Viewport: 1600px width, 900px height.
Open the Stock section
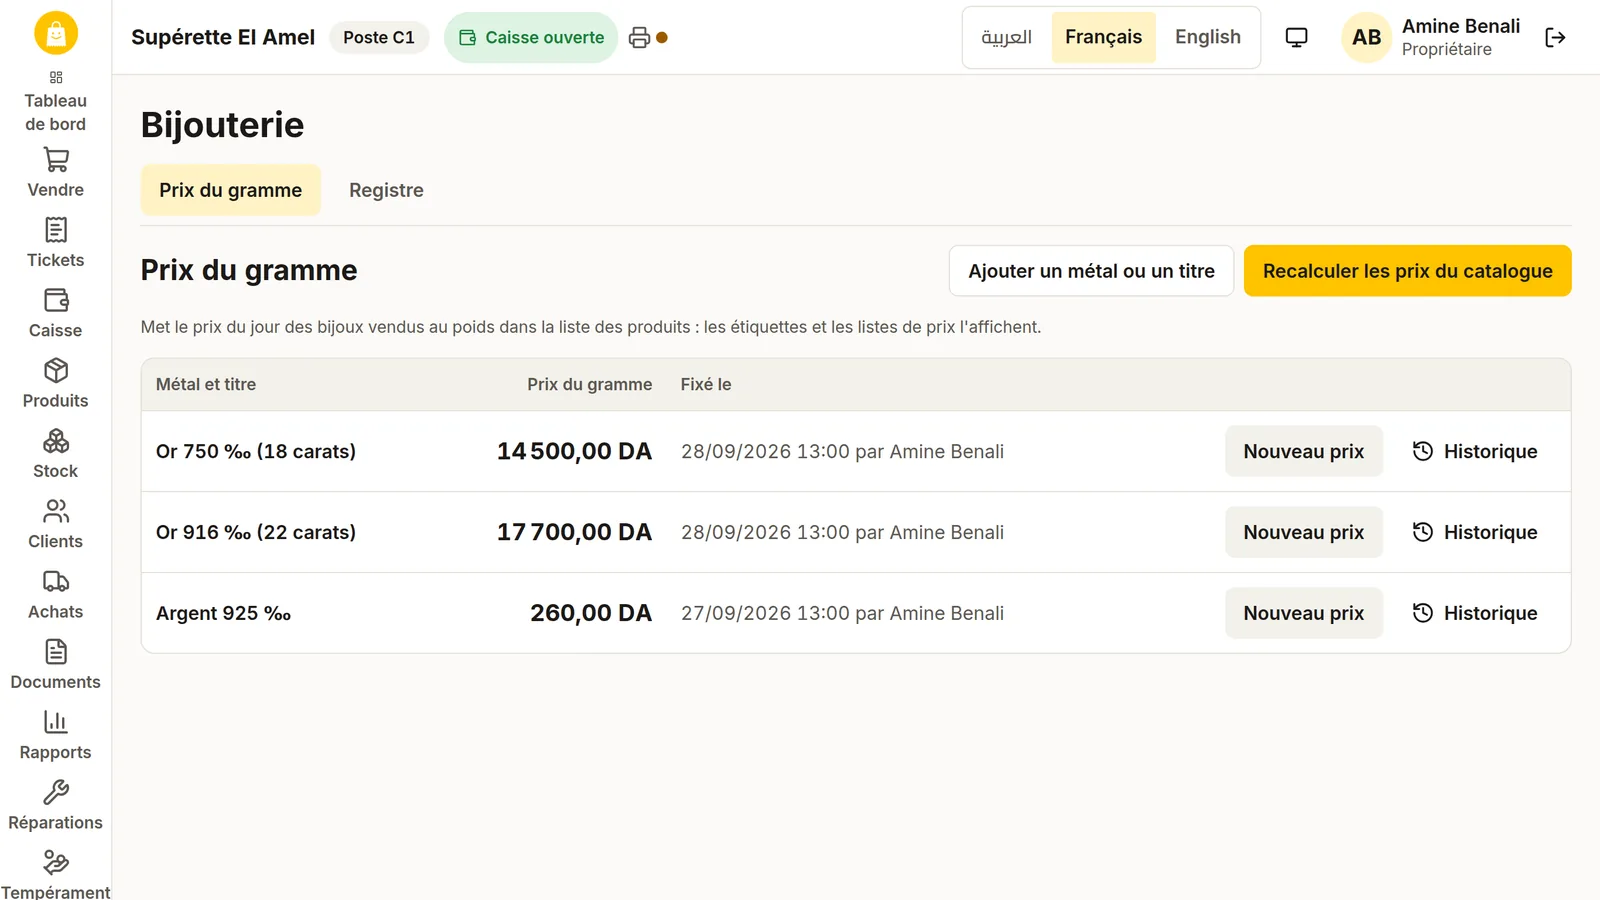56,454
